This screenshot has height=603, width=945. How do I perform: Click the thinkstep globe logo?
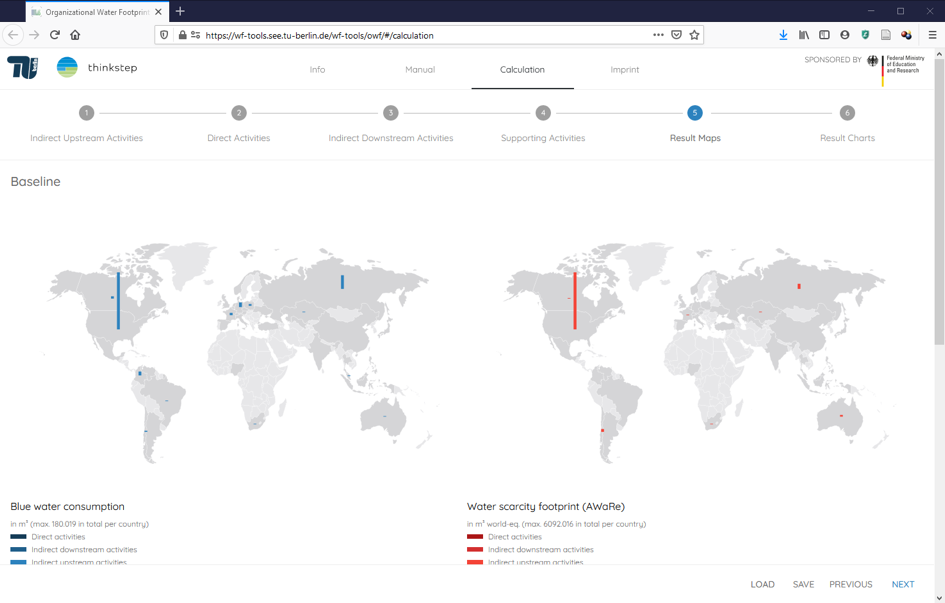pos(67,67)
